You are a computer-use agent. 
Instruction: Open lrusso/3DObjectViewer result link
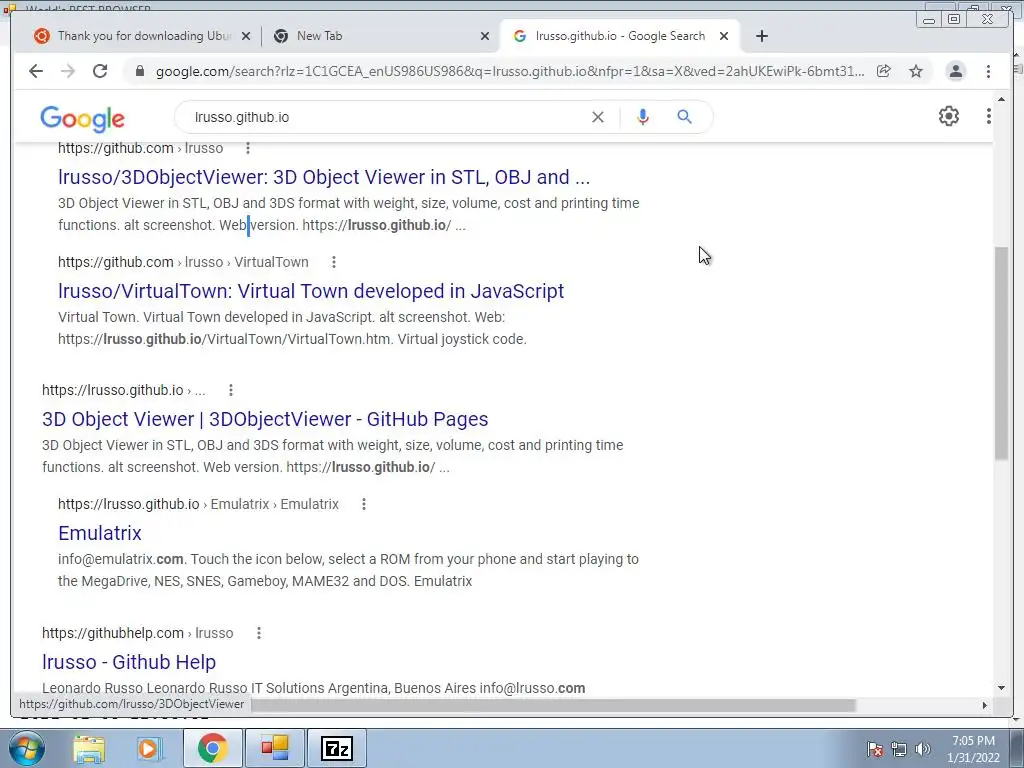tap(324, 177)
